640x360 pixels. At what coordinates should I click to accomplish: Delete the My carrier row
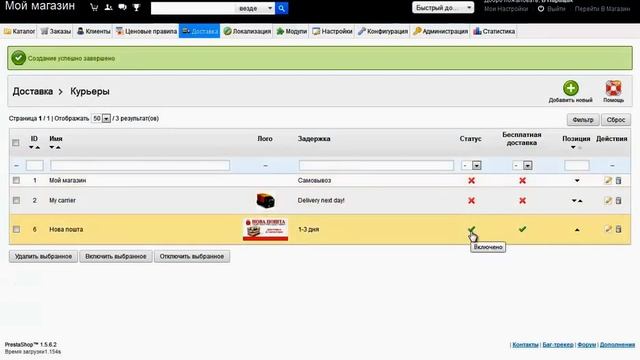click(x=619, y=200)
